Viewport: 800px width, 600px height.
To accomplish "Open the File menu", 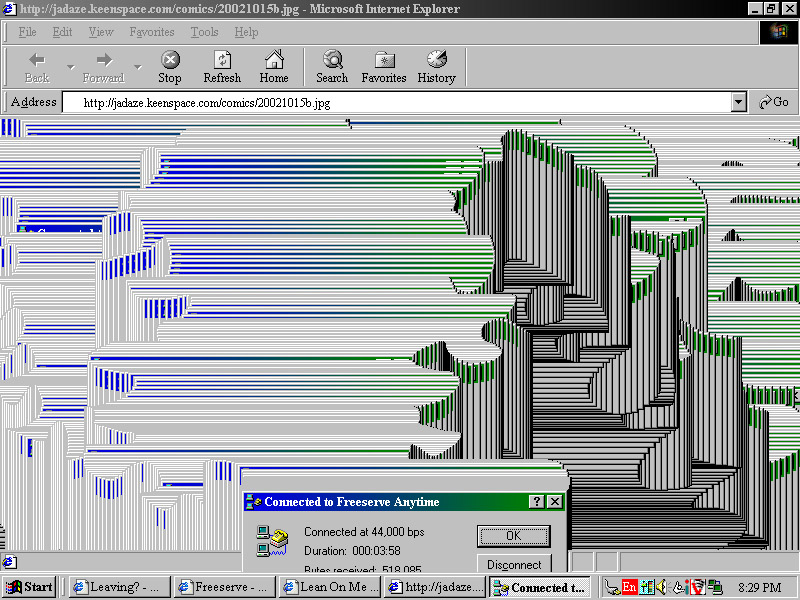I will tap(28, 32).
